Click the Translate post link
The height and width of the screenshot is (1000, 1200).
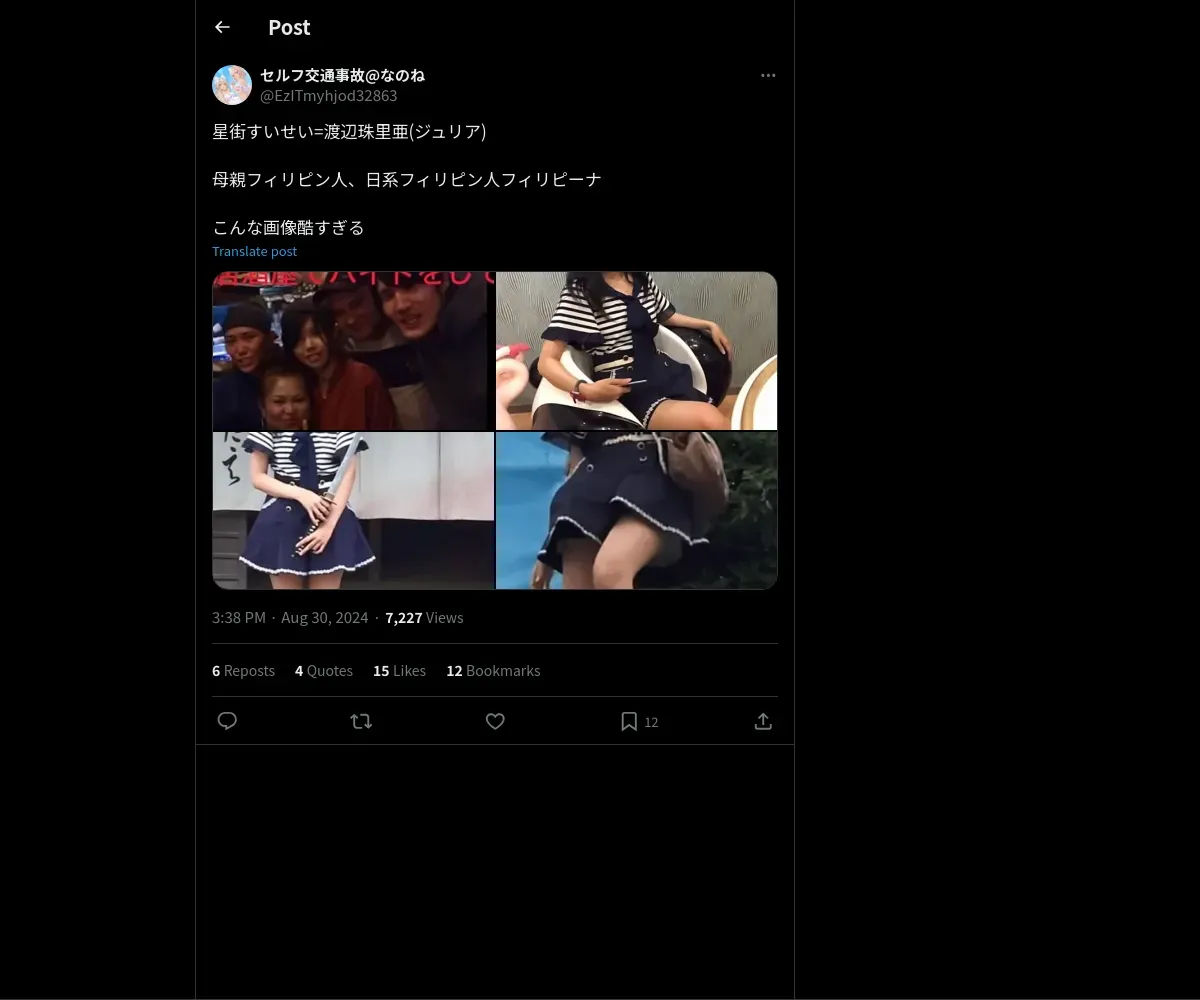254,251
